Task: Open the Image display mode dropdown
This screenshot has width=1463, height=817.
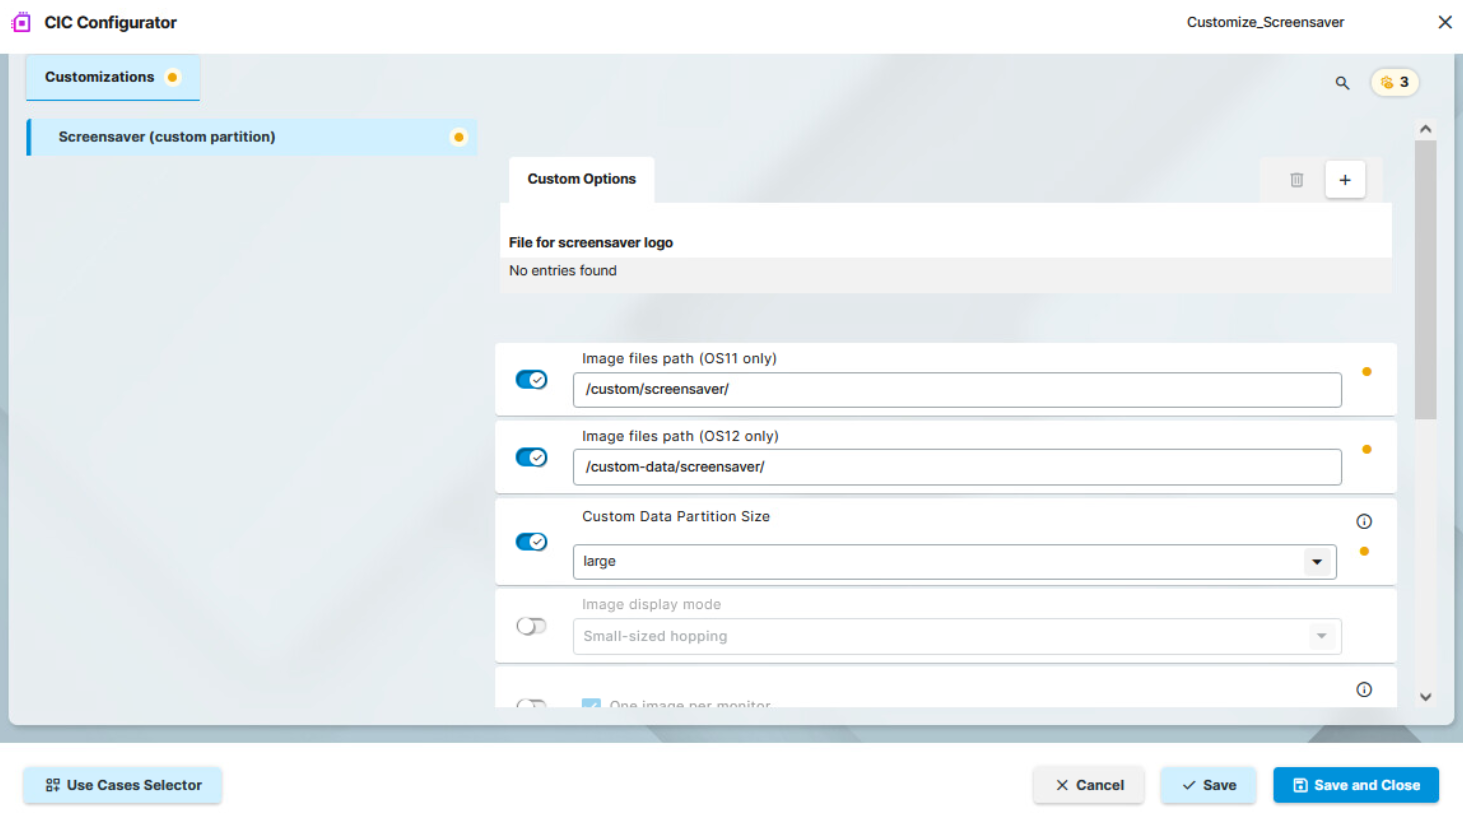Action: pos(1321,636)
